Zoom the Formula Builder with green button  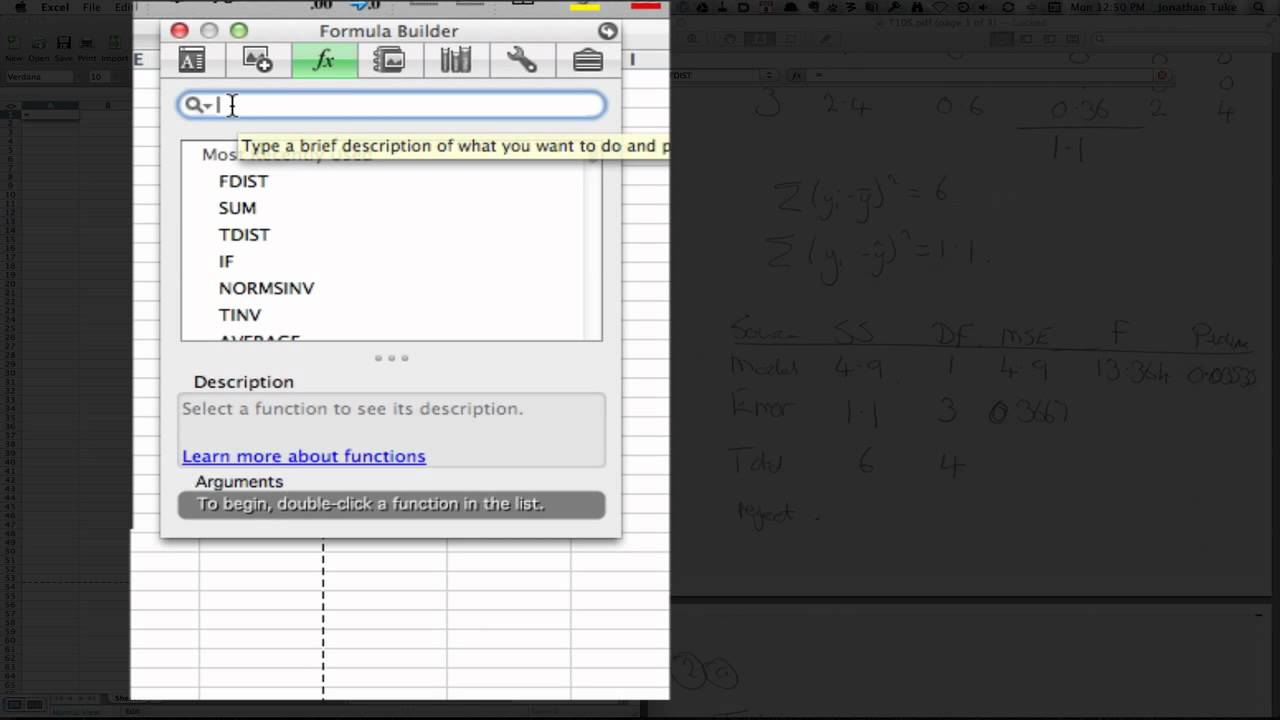(239, 31)
